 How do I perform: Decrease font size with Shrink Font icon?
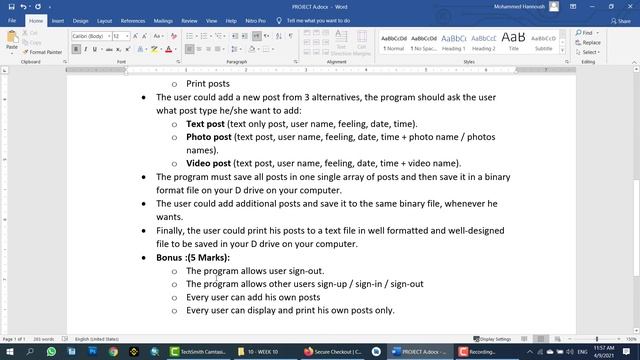(144, 36)
